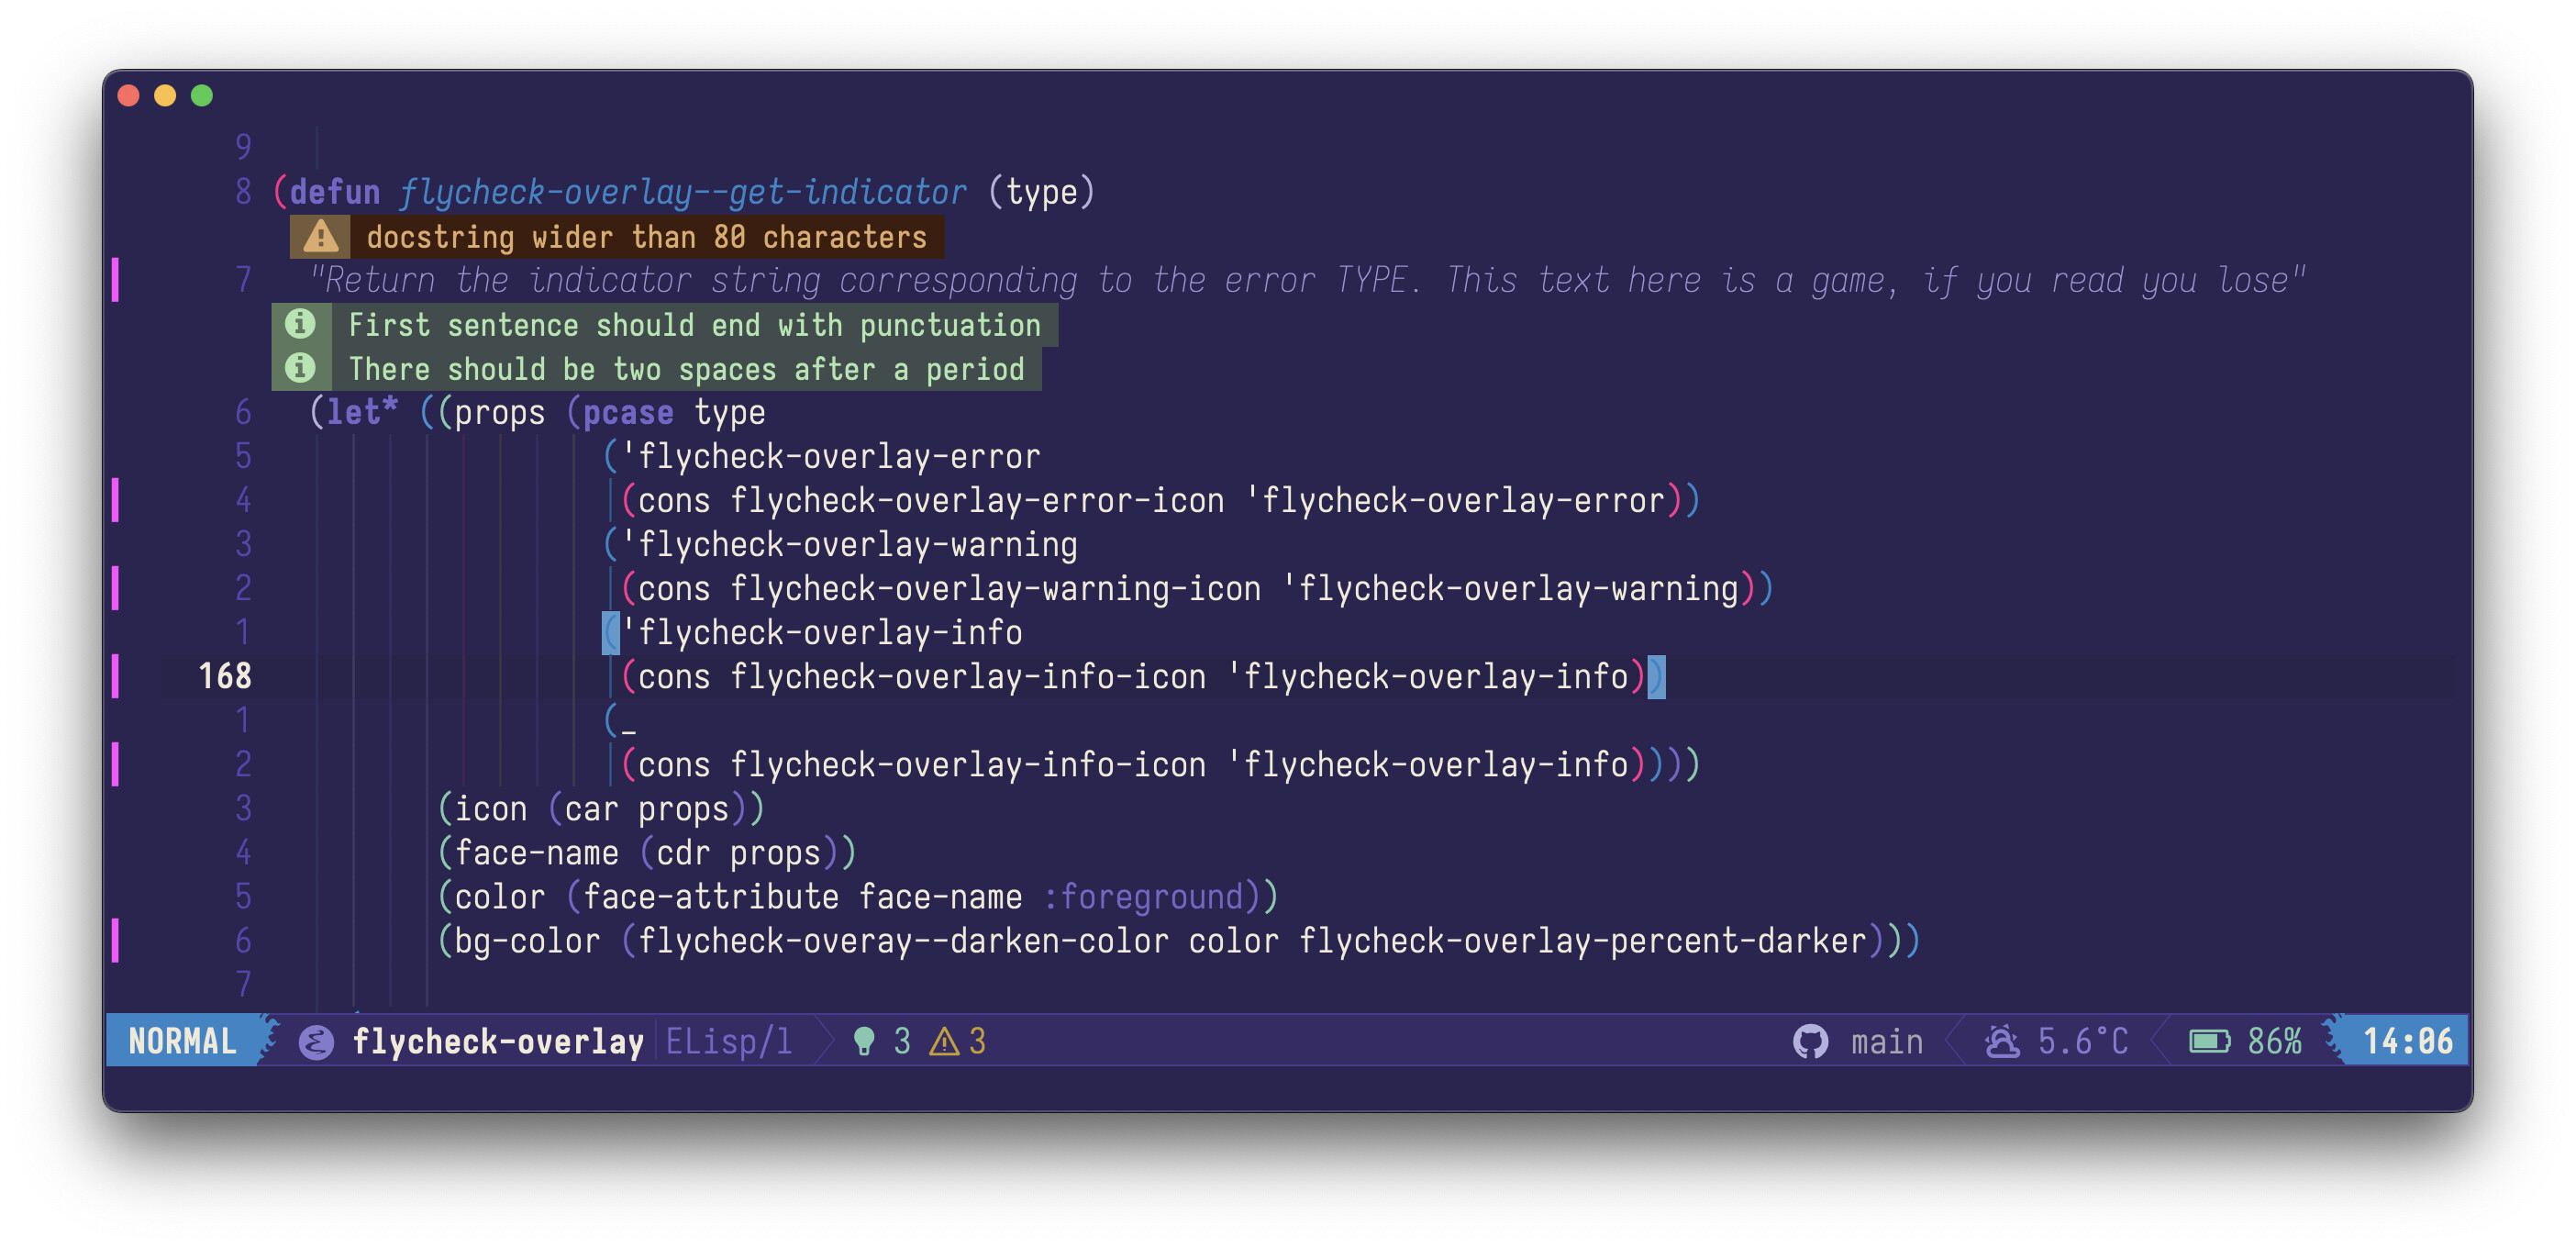
Task: Click the 86% battery percentage
Action: coord(2275,1042)
